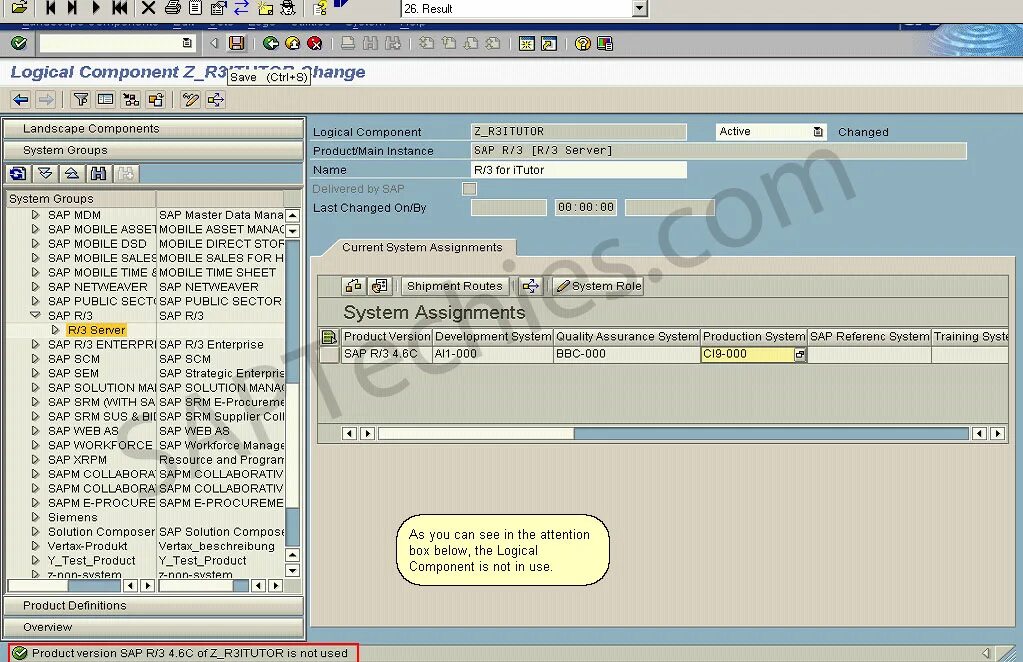Open value help on CI9-000 production cell
The image size is (1023, 662).
[799, 355]
